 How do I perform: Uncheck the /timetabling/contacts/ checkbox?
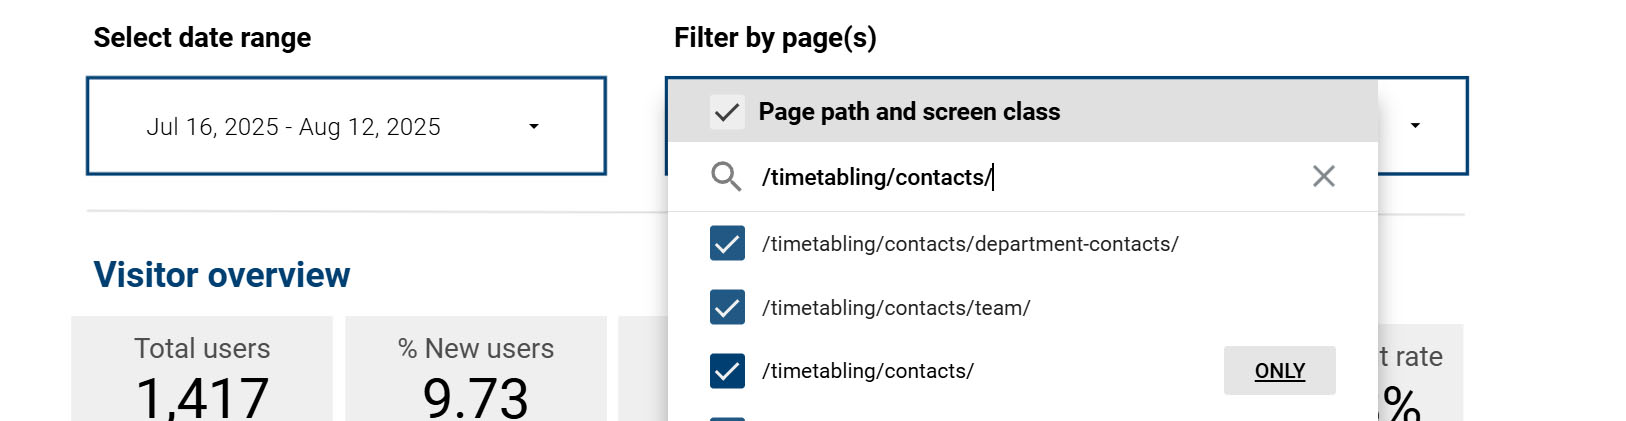727,371
